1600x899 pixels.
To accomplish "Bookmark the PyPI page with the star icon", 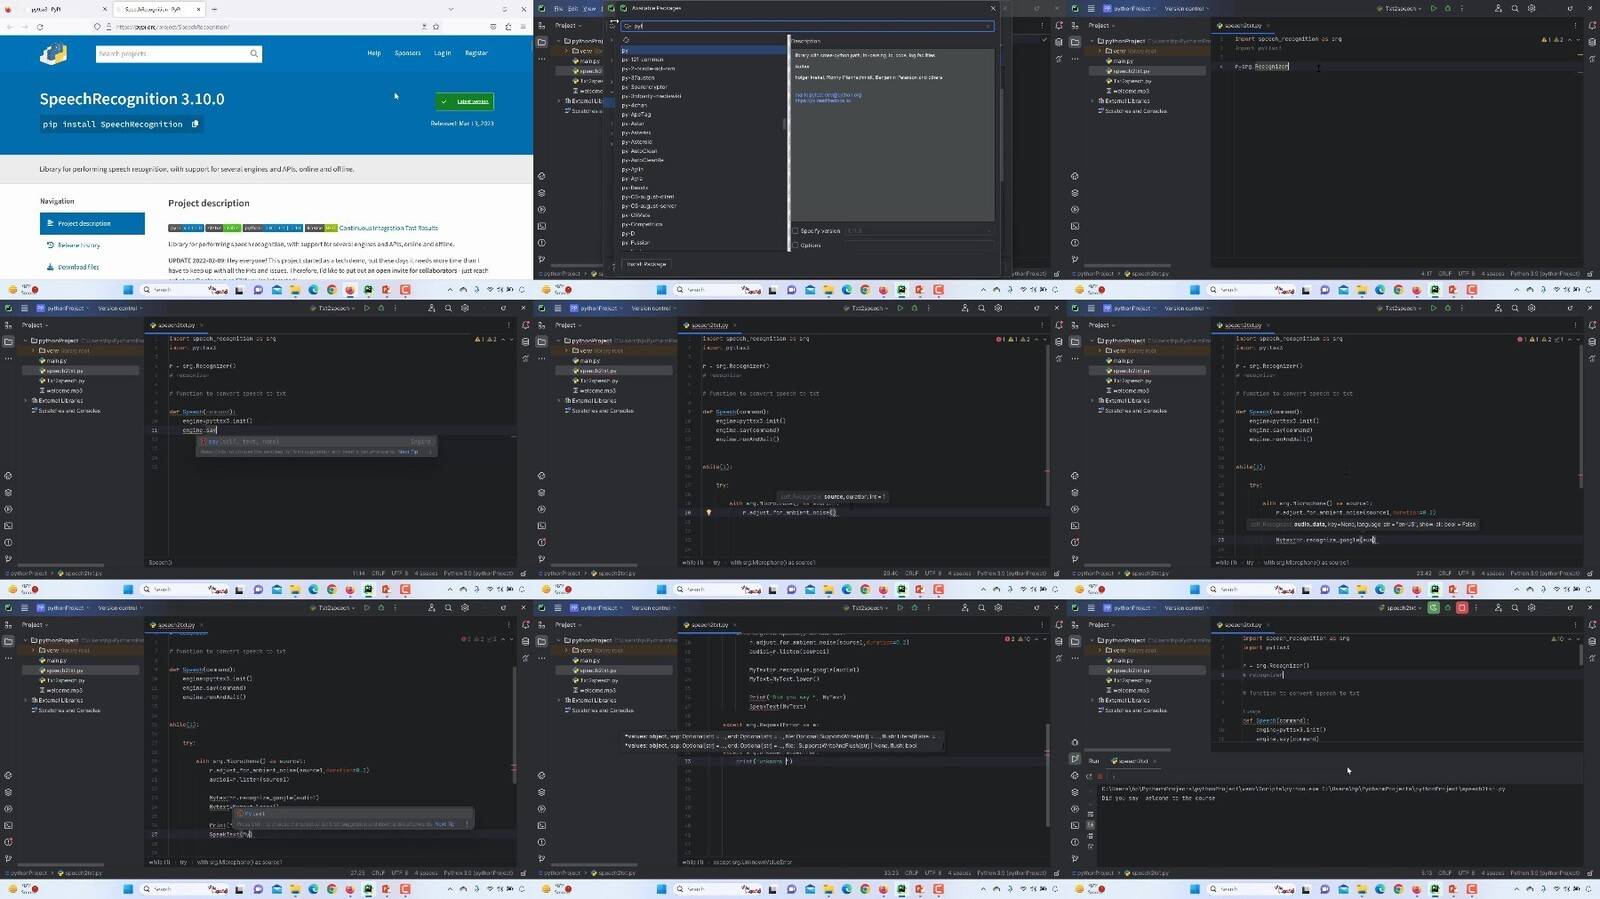I will [437, 27].
